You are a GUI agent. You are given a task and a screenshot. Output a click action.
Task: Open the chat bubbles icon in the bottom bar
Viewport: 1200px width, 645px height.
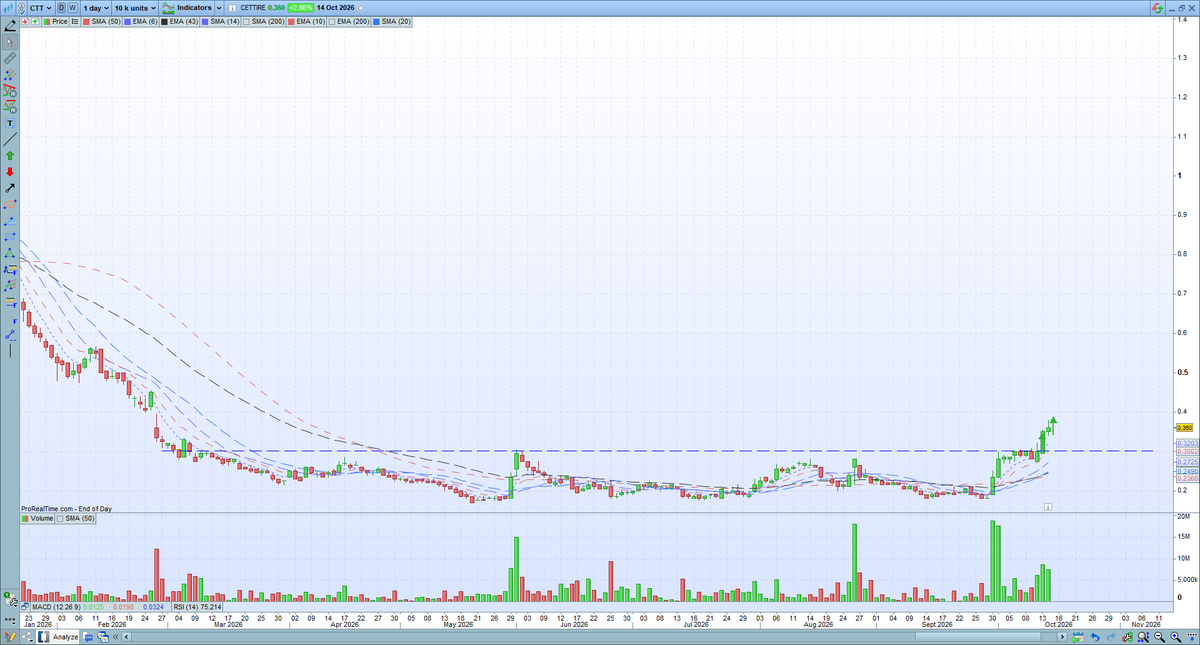pyautogui.click(x=88, y=637)
